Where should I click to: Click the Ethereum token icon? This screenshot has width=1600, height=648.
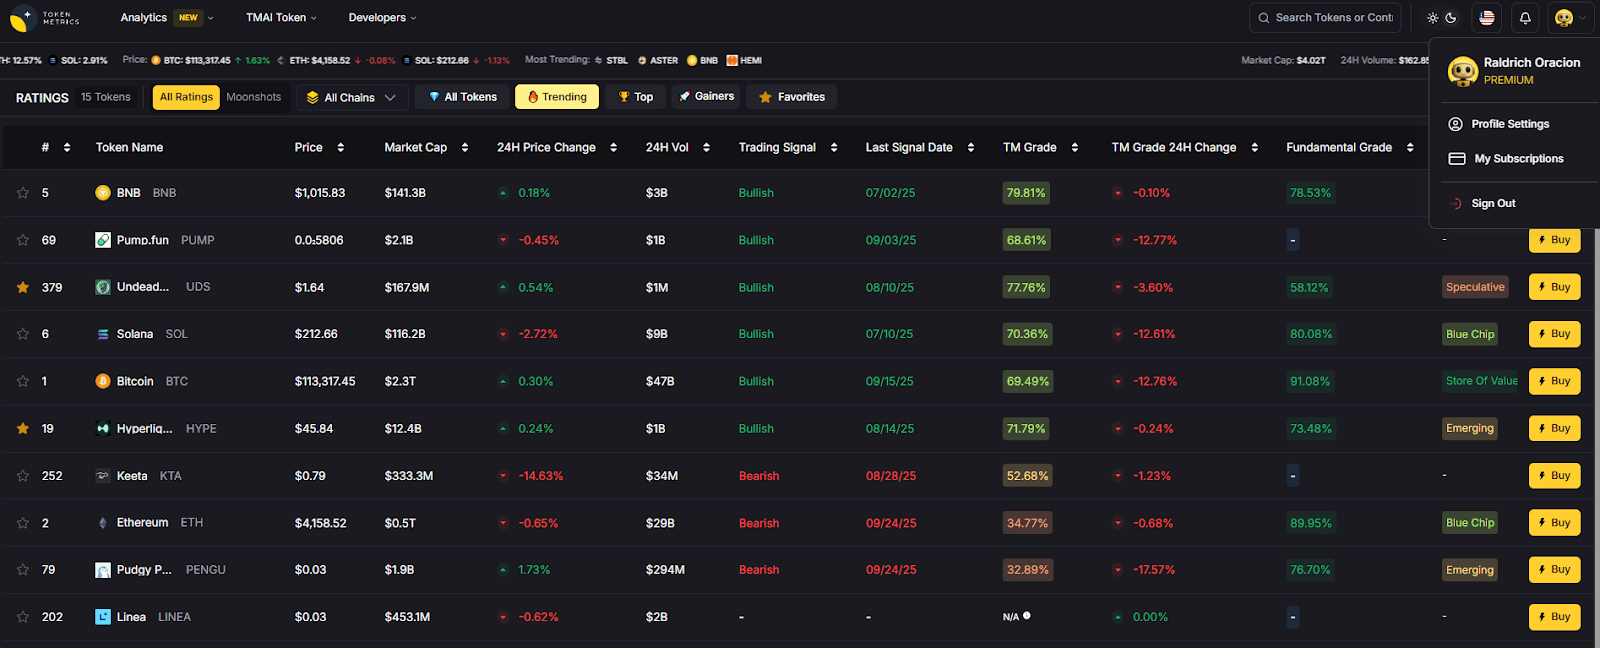point(103,523)
